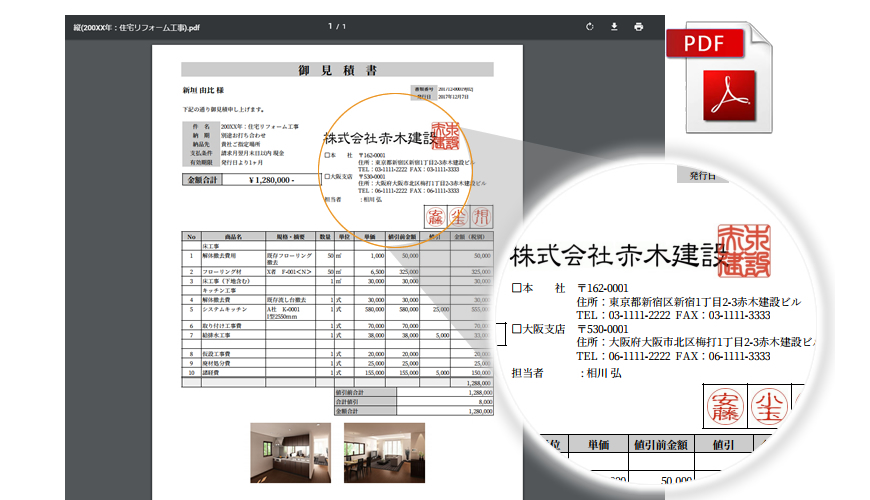Click the 8,000 total discount value
This screenshot has height=500, width=870.
click(485, 402)
